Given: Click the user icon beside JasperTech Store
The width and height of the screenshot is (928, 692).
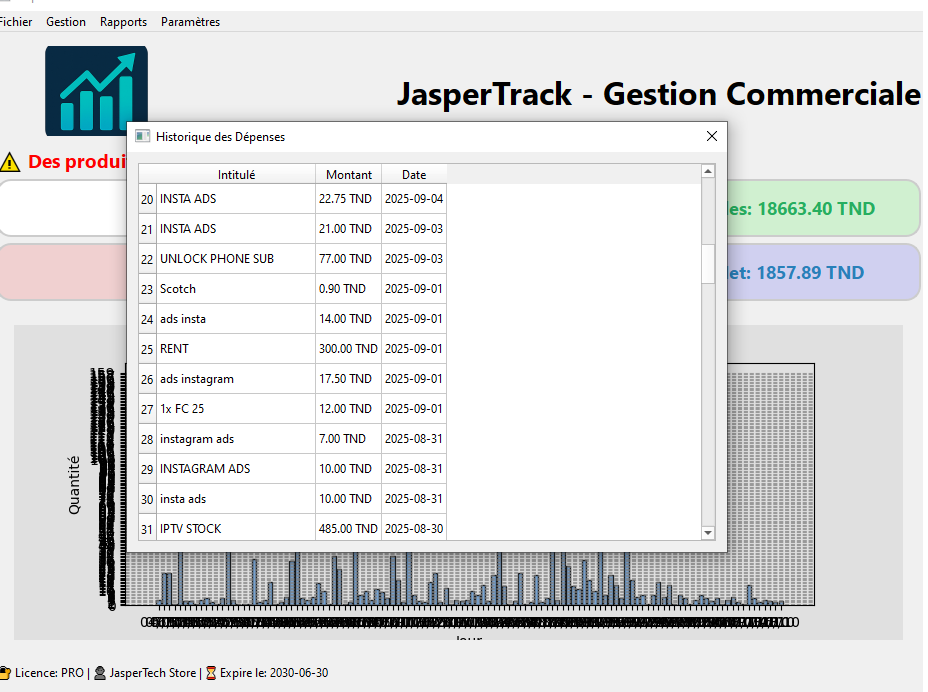Looking at the screenshot, I should (x=100, y=673).
